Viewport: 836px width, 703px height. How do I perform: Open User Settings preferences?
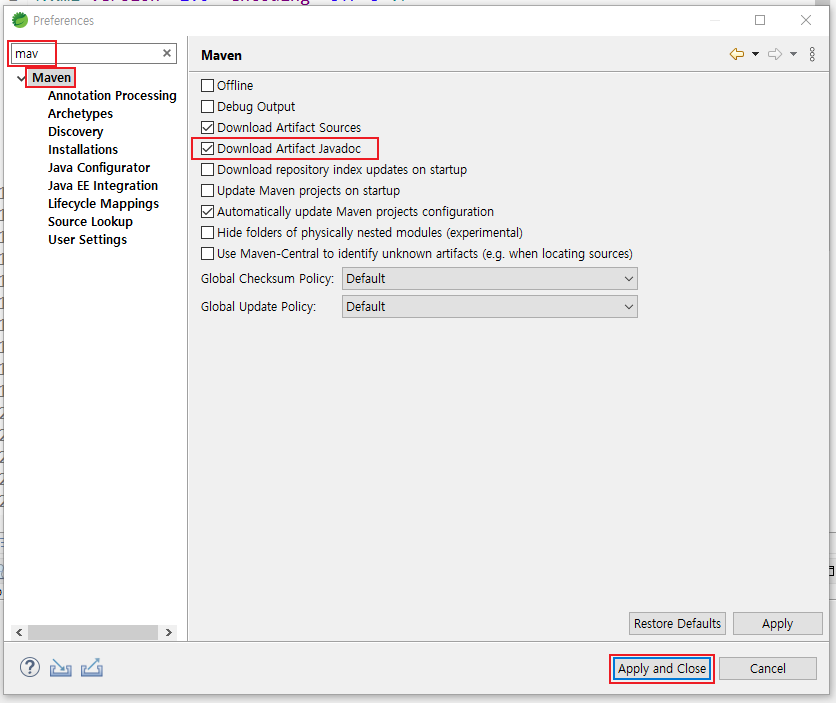[87, 239]
